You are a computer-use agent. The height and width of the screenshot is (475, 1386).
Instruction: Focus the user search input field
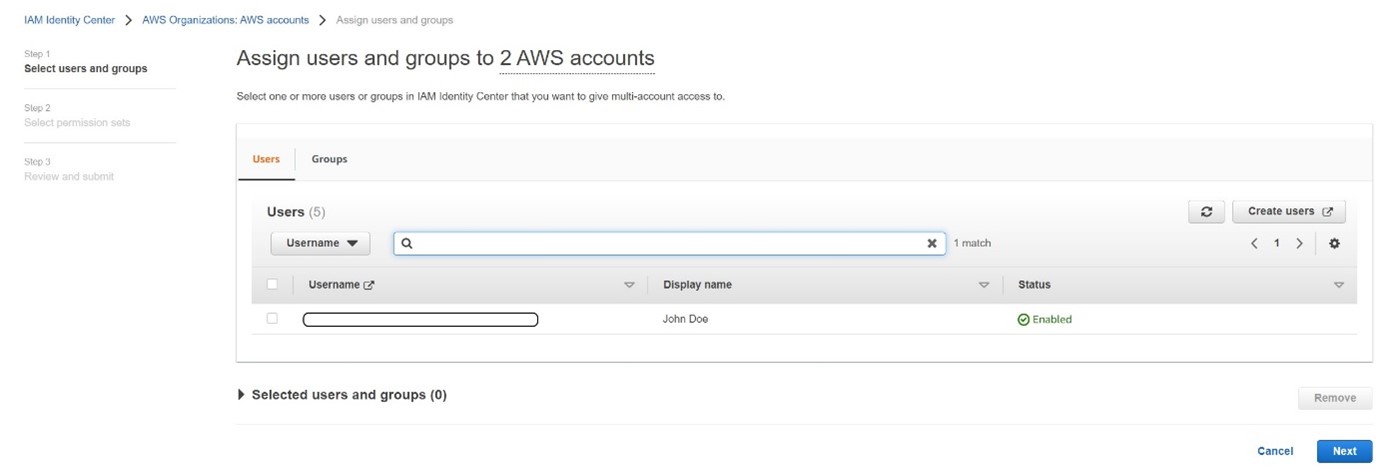click(x=668, y=243)
